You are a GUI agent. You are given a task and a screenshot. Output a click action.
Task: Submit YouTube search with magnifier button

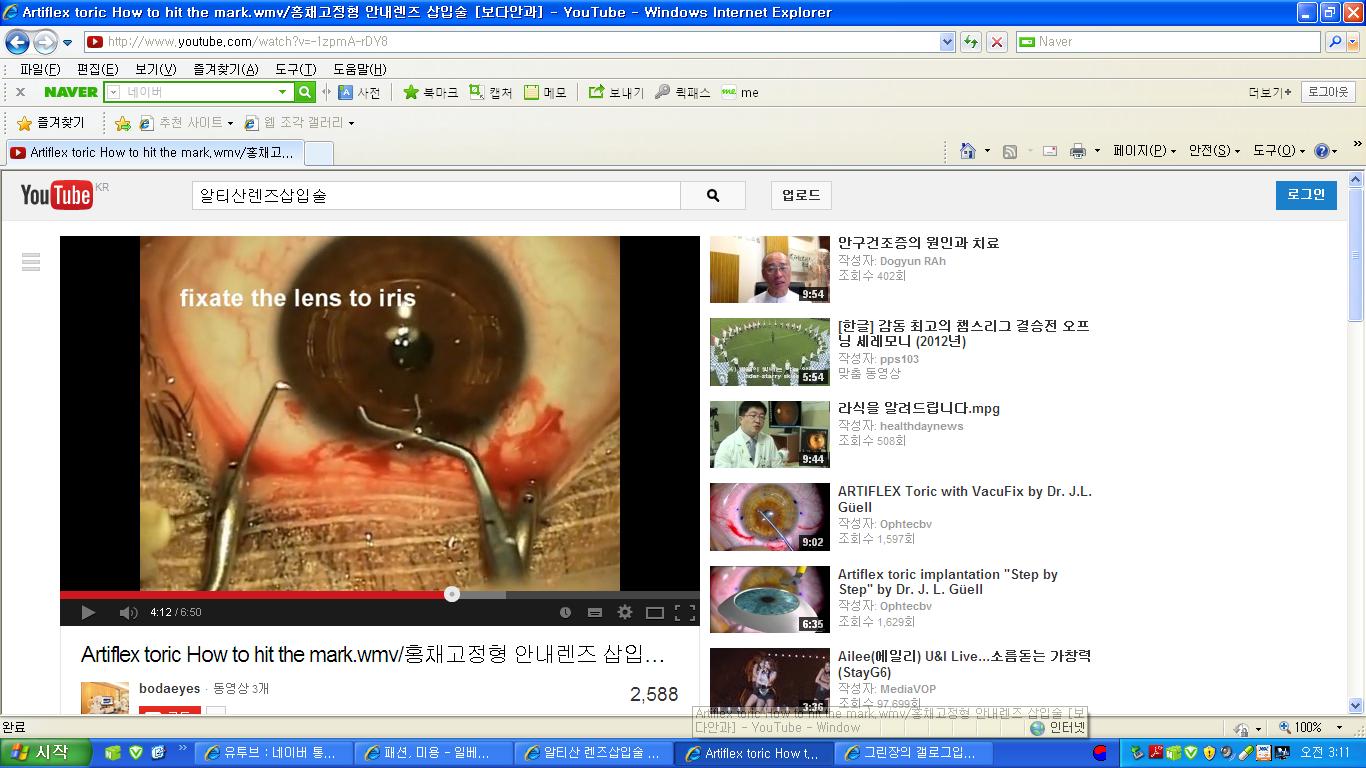713,196
